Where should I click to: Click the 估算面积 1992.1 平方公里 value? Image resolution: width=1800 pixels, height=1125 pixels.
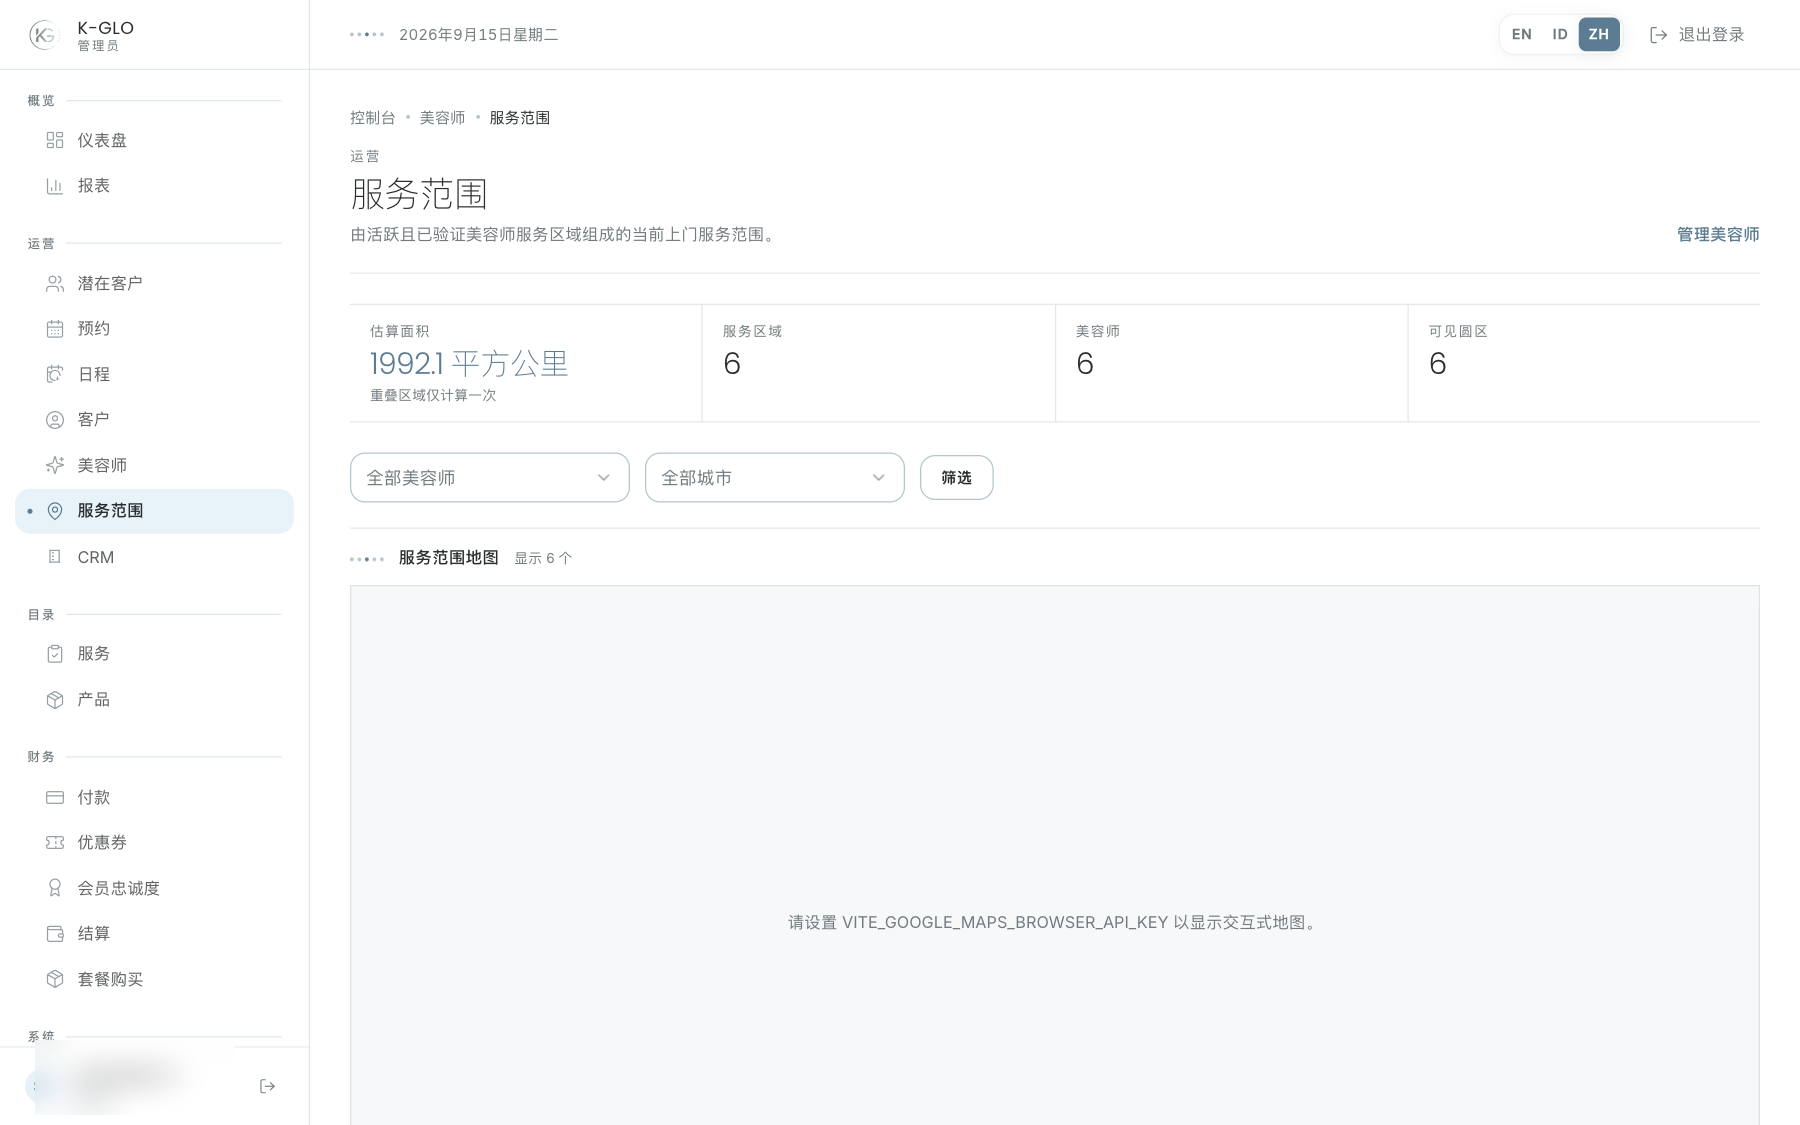469,363
